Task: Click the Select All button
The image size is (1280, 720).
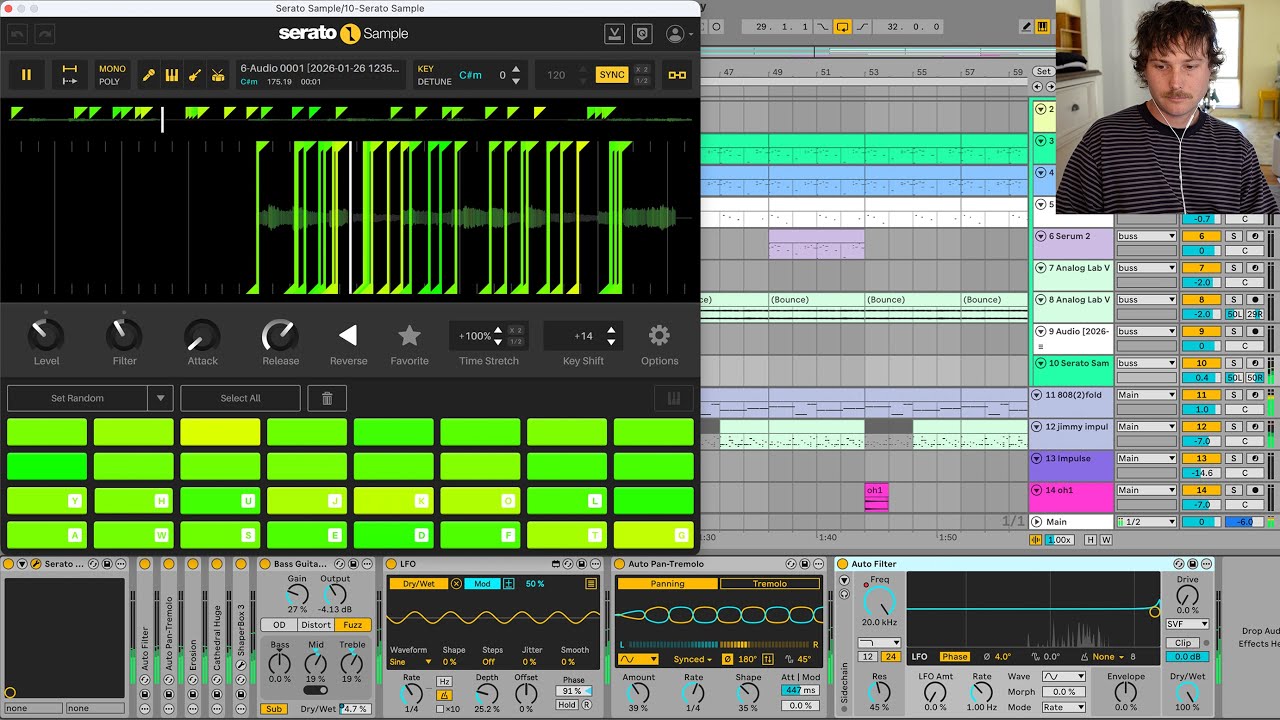Action: [x=240, y=398]
